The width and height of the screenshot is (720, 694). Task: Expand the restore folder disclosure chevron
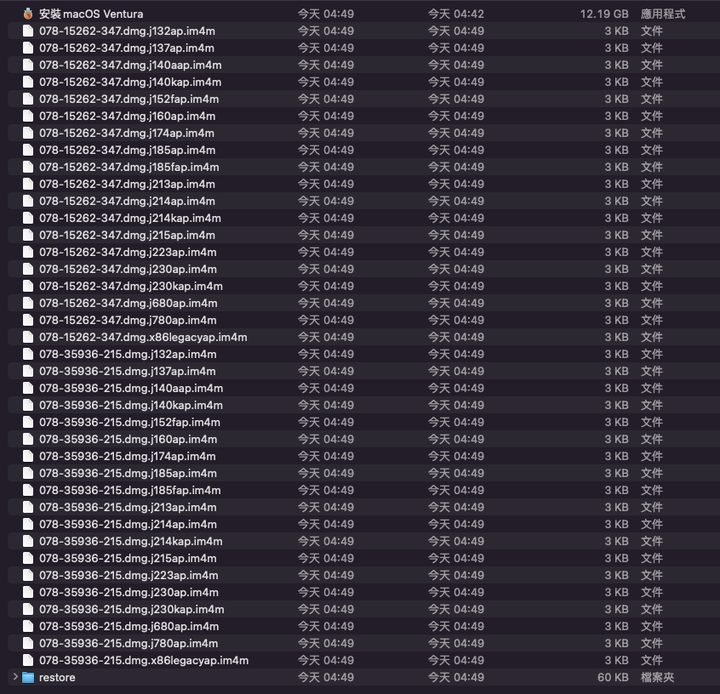(15, 677)
